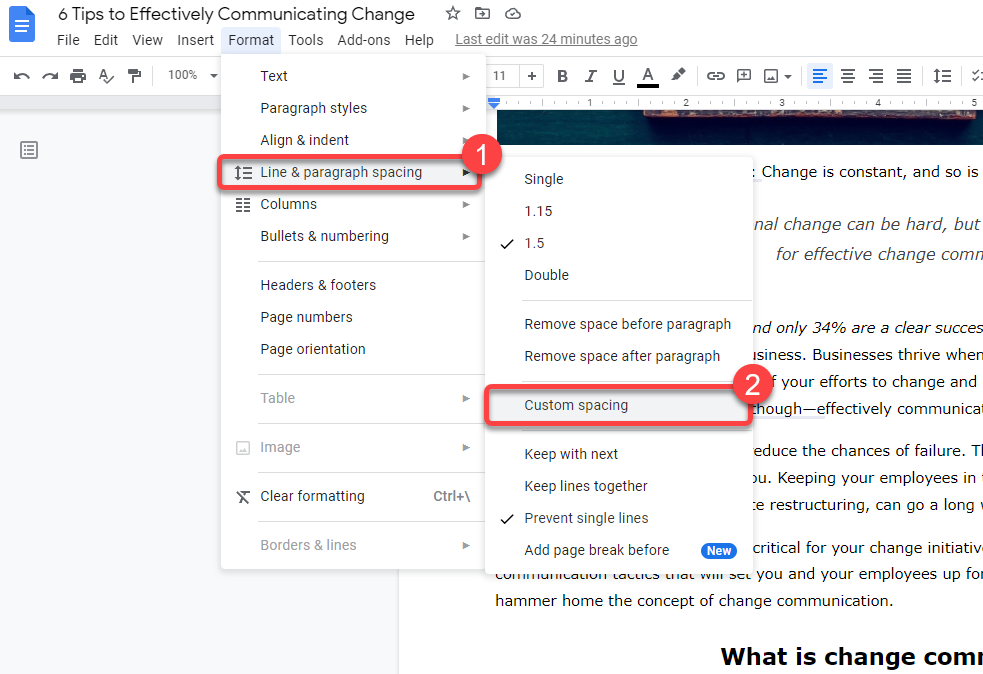Click Remove space after paragraph
This screenshot has height=674, width=983.
coord(622,356)
